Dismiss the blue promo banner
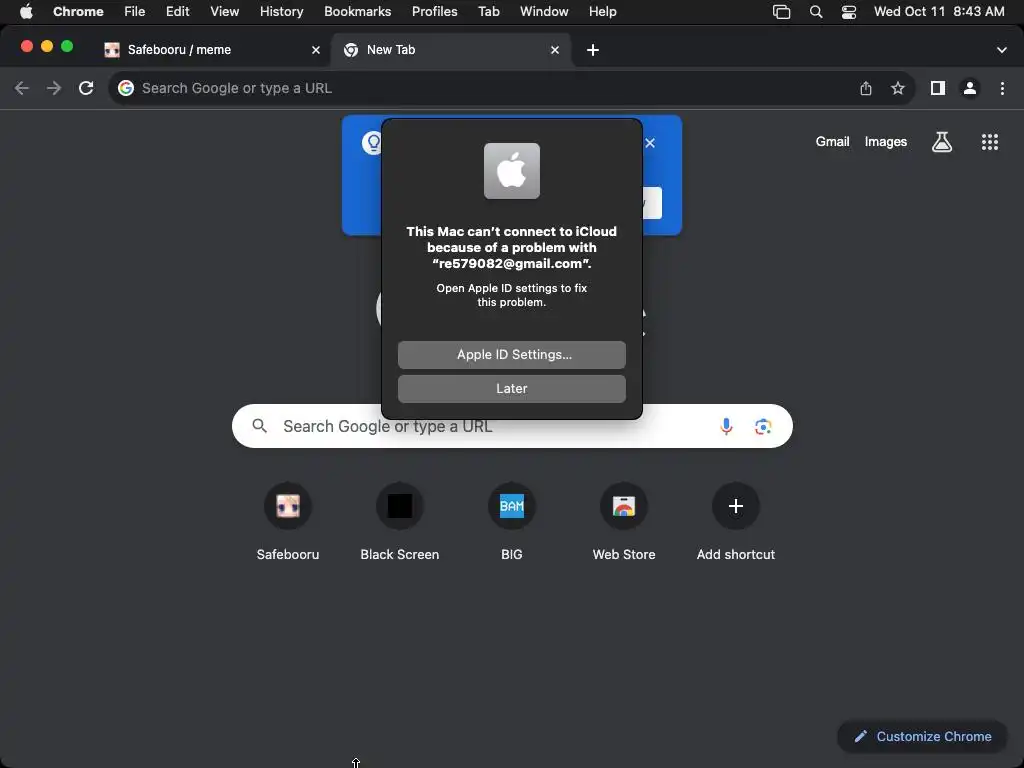1024x768 pixels. point(650,143)
